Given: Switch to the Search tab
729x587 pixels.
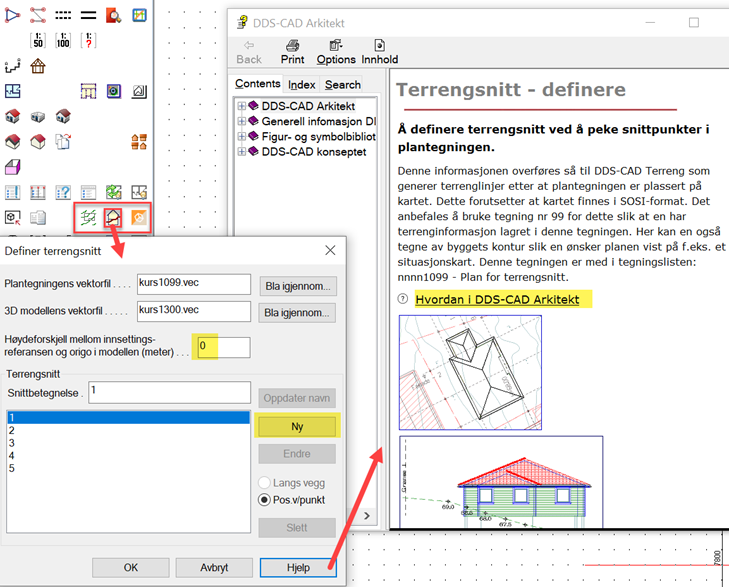Looking at the screenshot, I should (342, 85).
